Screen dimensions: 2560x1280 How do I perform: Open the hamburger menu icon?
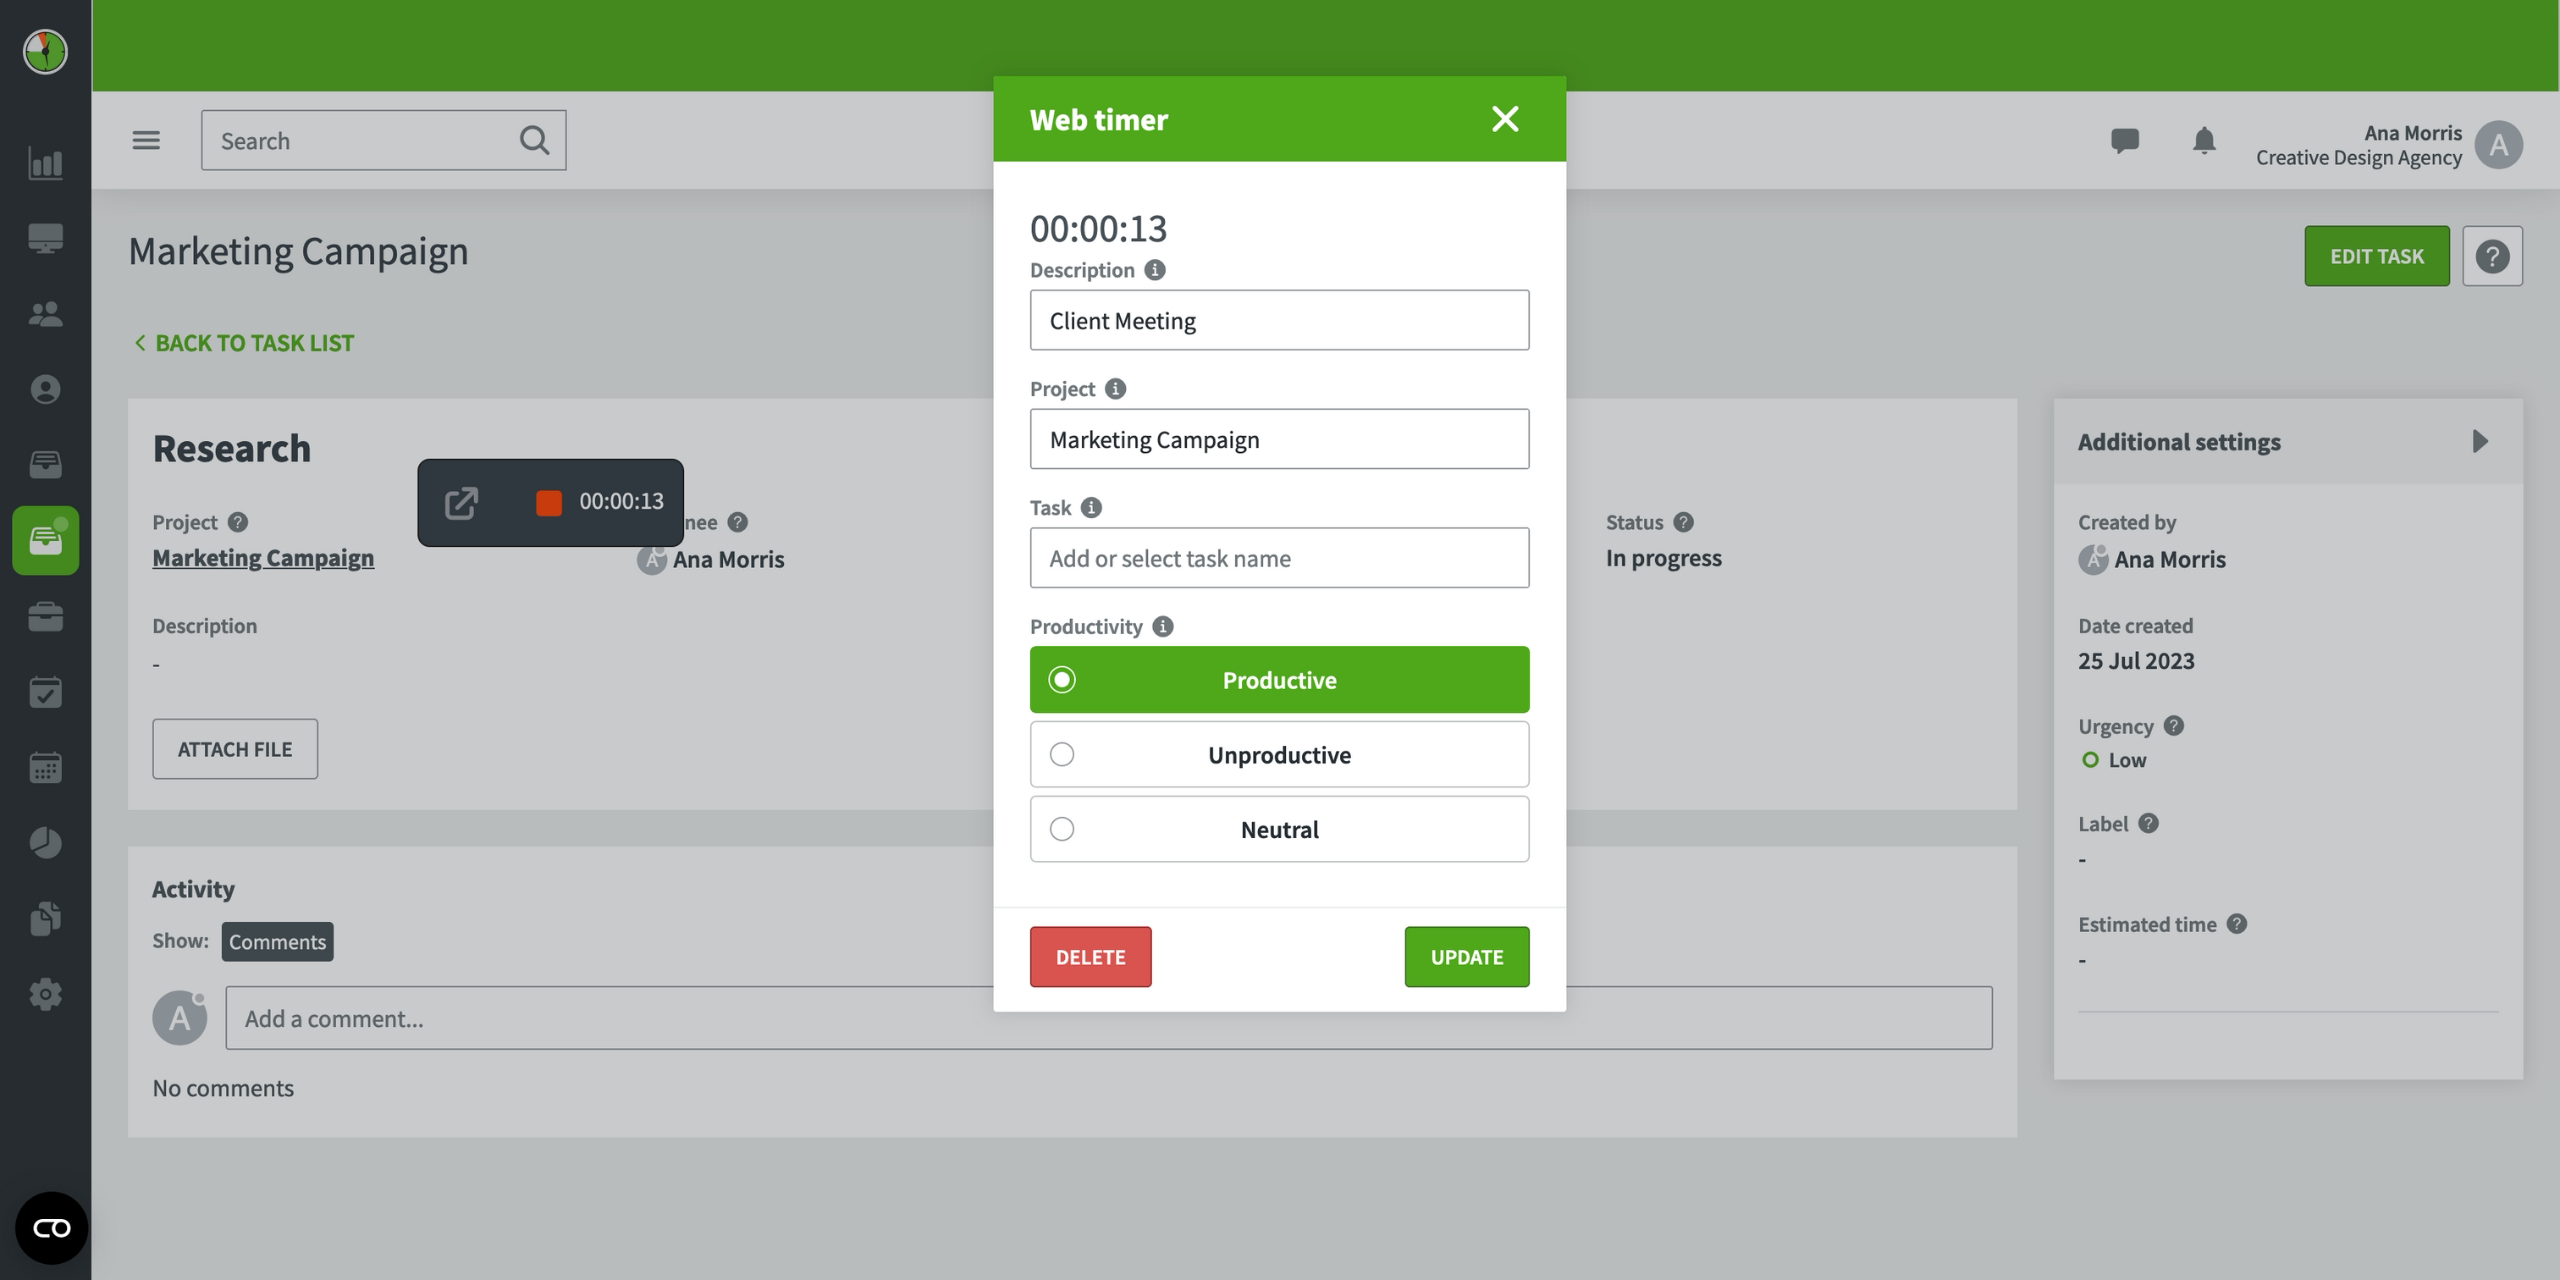(x=145, y=140)
